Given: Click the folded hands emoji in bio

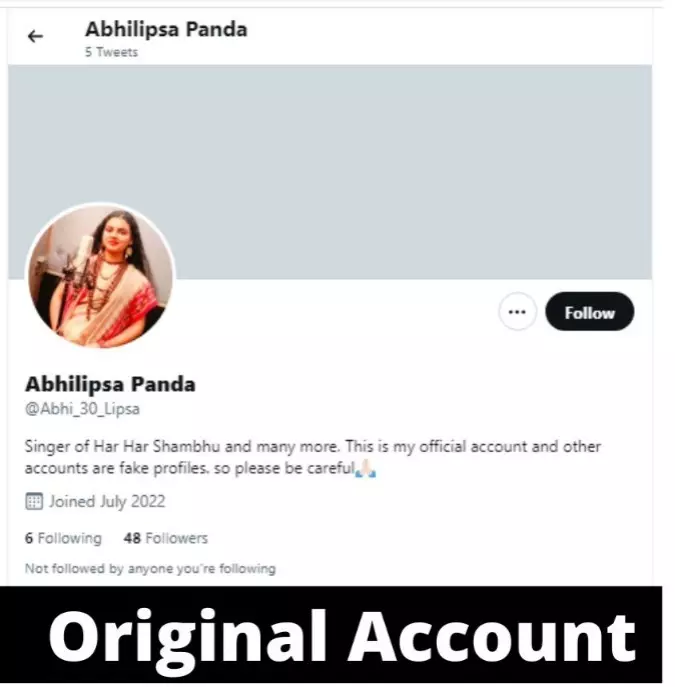Looking at the screenshot, I should pyautogui.click(x=365, y=467).
